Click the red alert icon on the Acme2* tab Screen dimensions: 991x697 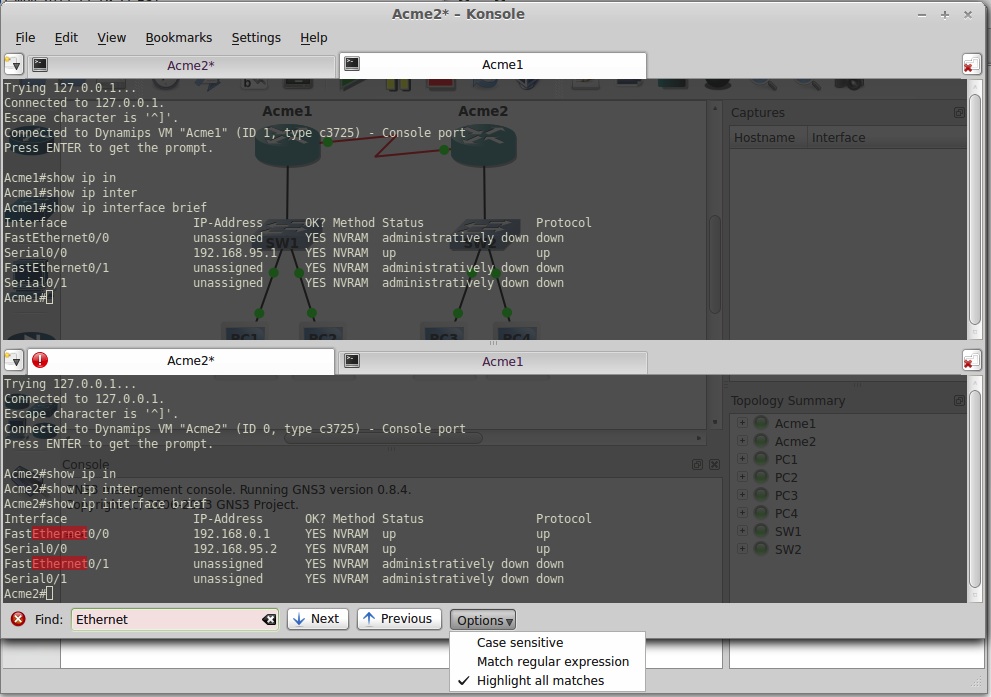[40, 361]
